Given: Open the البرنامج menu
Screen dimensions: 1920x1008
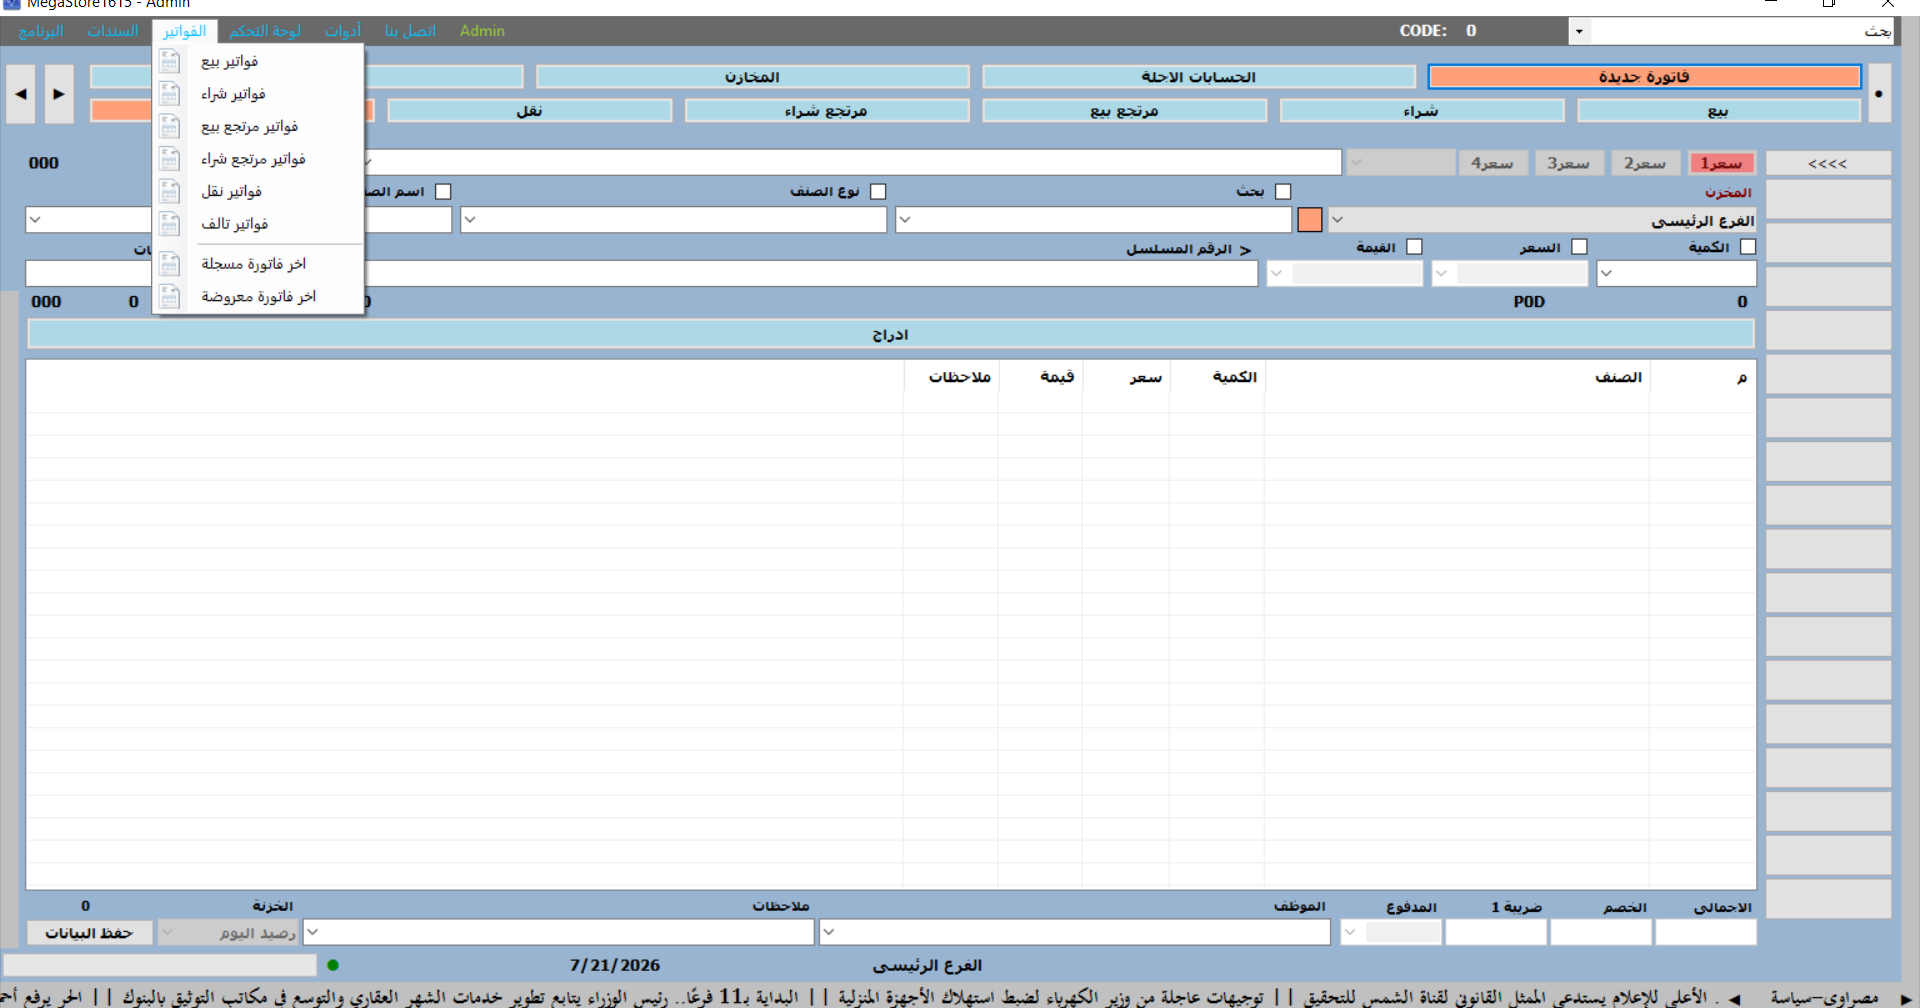Looking at the screenshot, I should [41, 31].
